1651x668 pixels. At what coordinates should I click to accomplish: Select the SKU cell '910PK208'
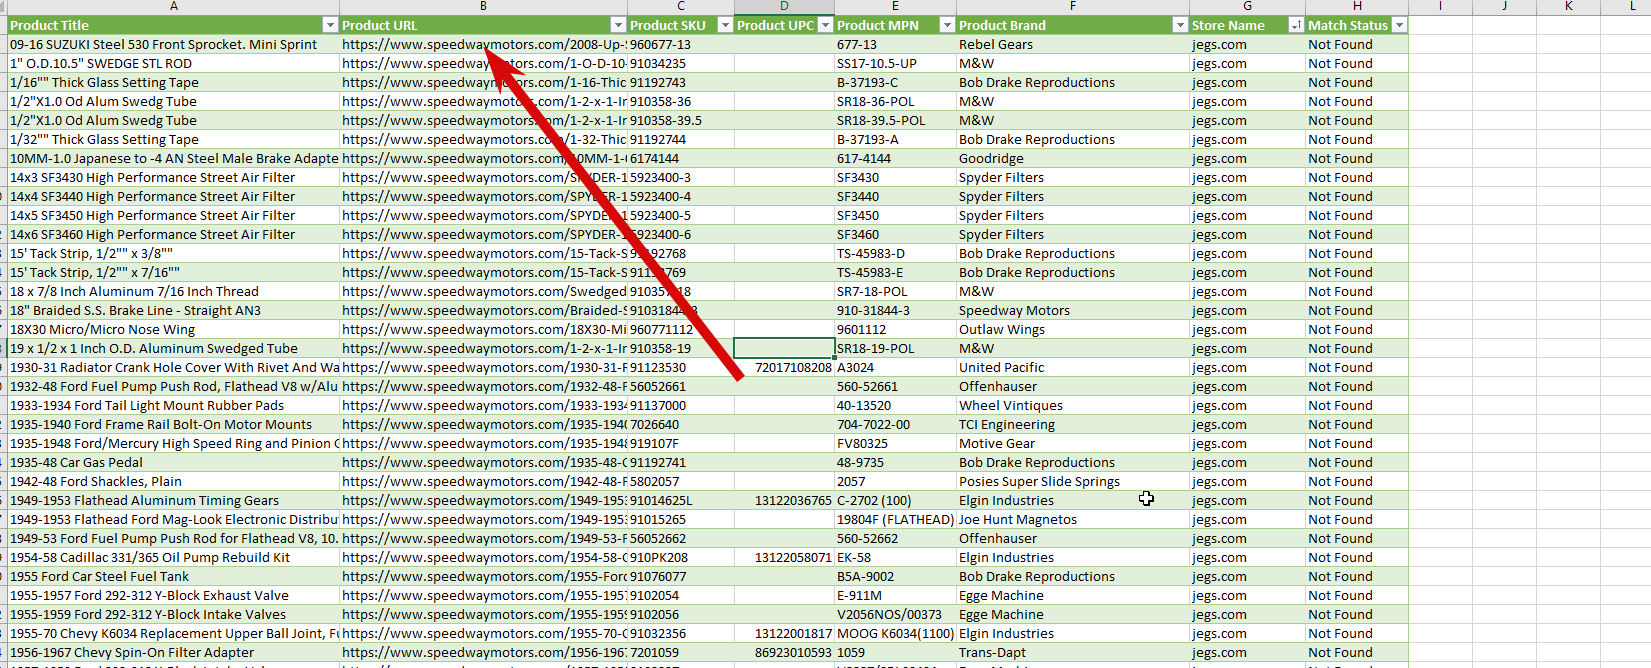(681, 557)
